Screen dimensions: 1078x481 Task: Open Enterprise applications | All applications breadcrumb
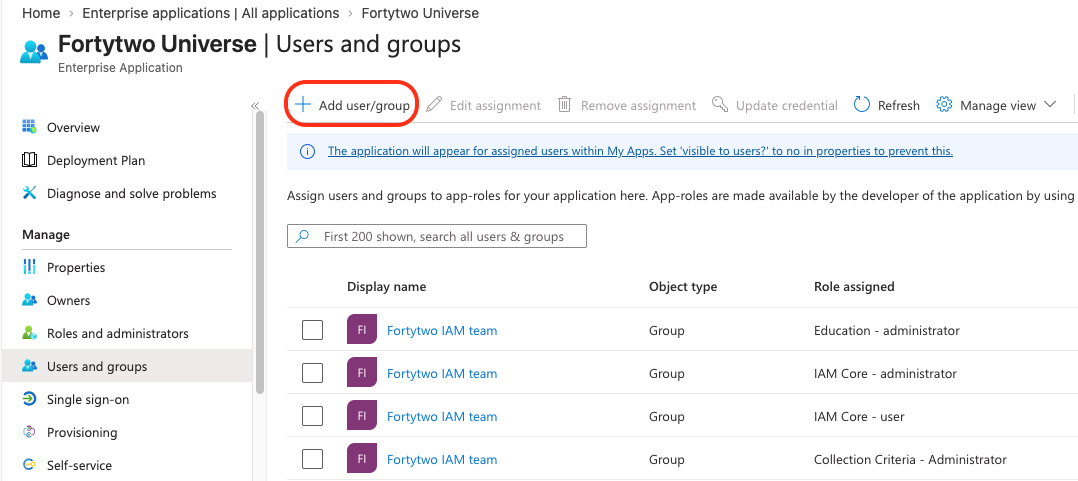click(x=210, y=13)
